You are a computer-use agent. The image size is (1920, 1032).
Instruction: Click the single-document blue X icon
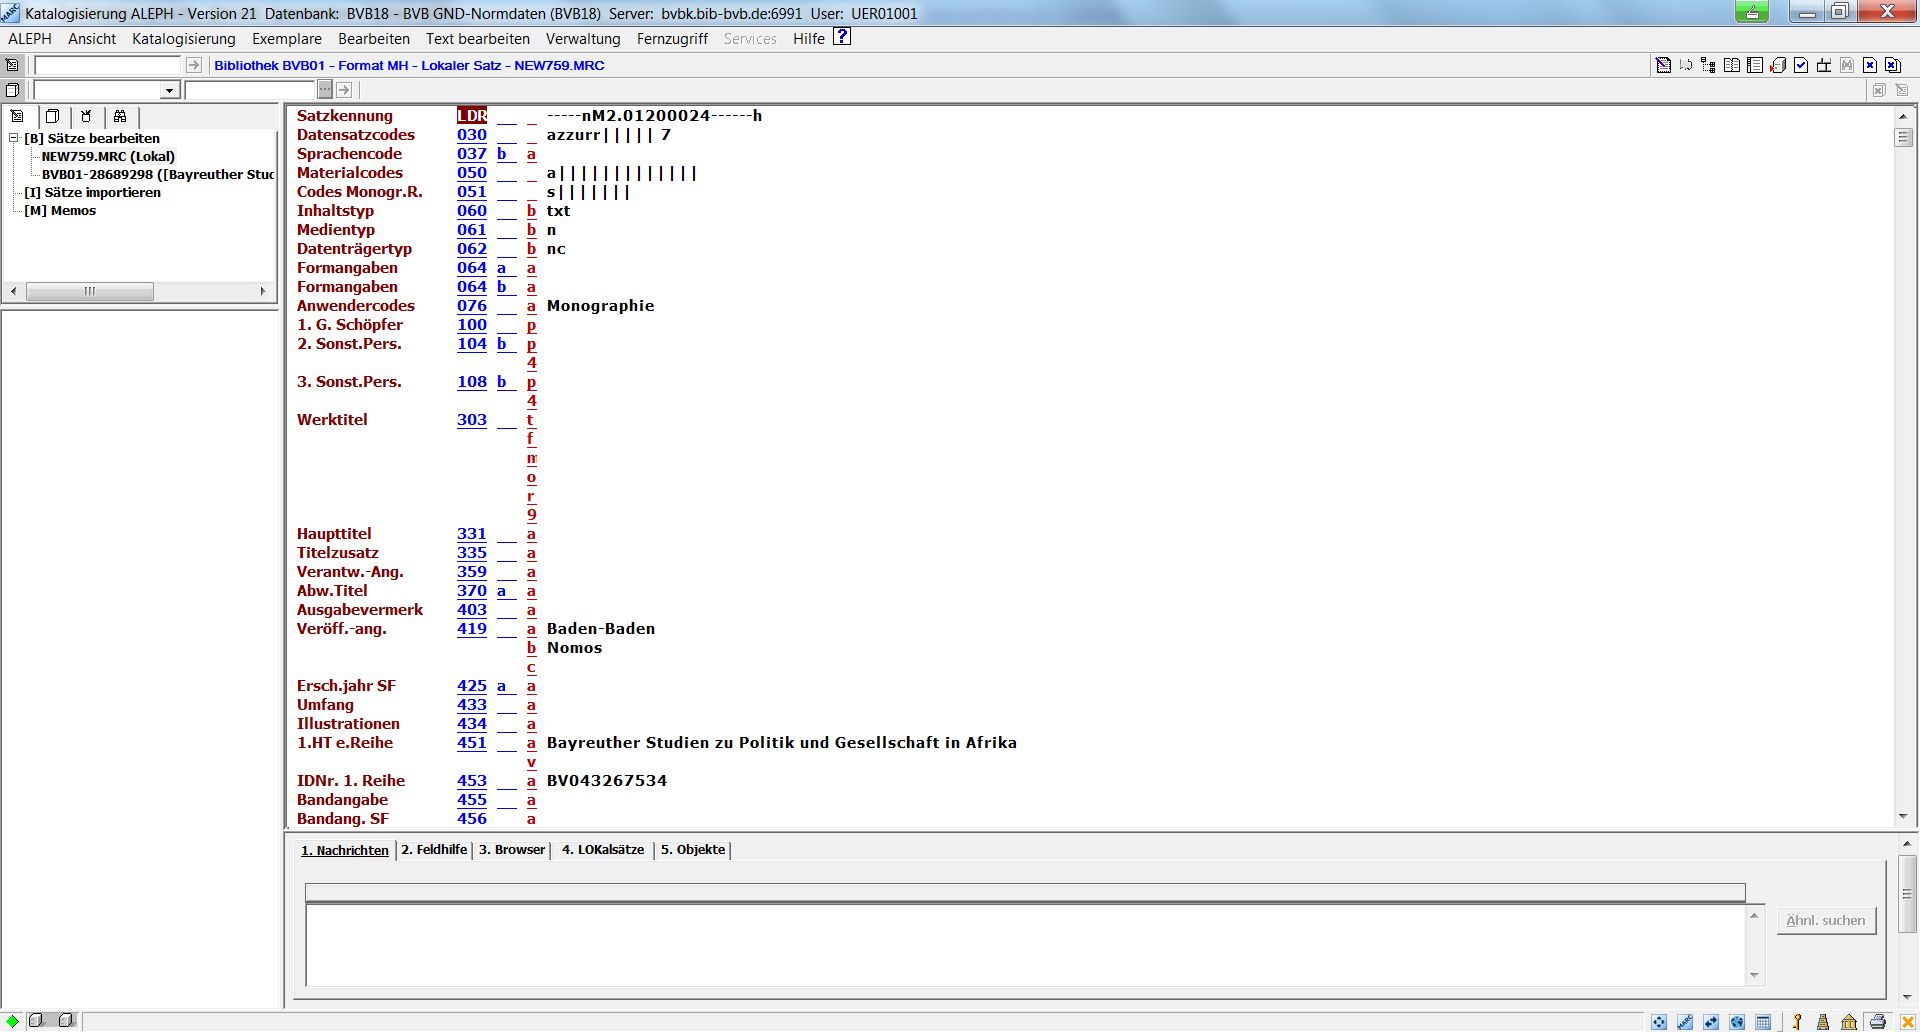click(1869, 65)
